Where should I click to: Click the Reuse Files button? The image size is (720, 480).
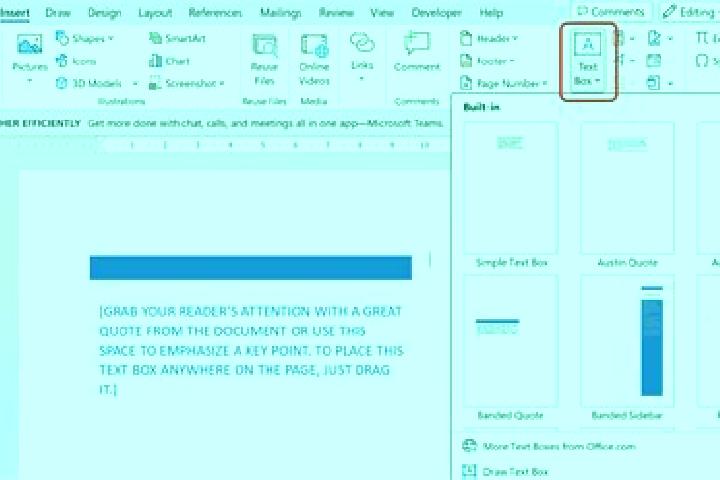coord(264,60)
